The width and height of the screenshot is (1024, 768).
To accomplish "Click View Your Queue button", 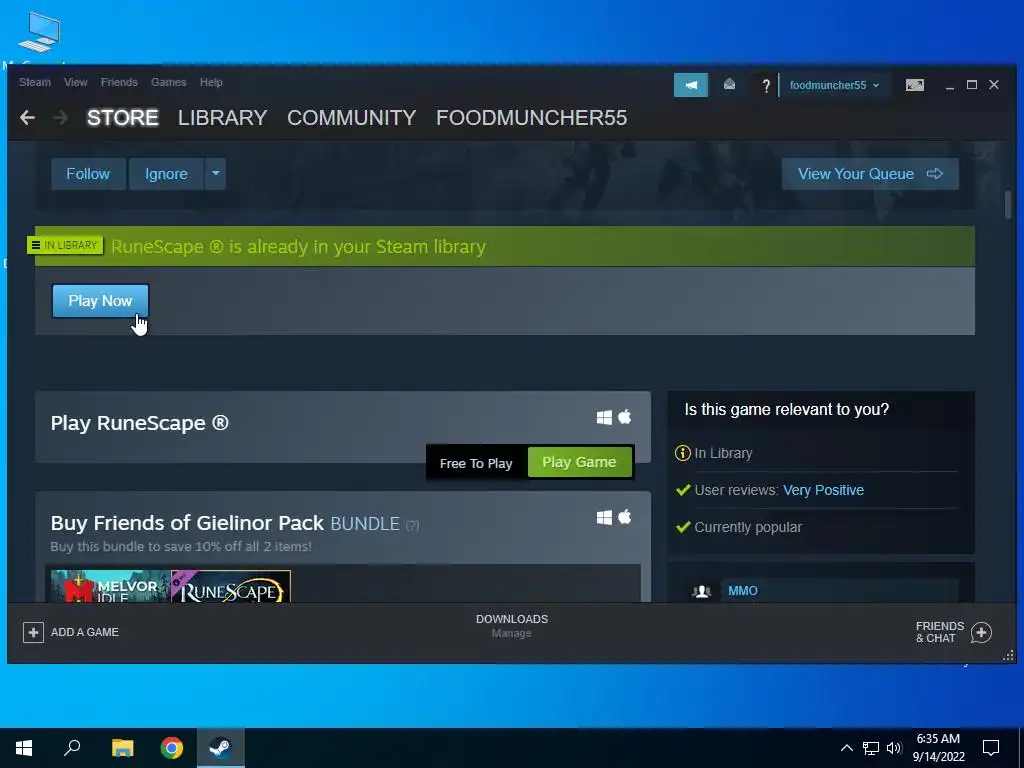I will point(871,174).
